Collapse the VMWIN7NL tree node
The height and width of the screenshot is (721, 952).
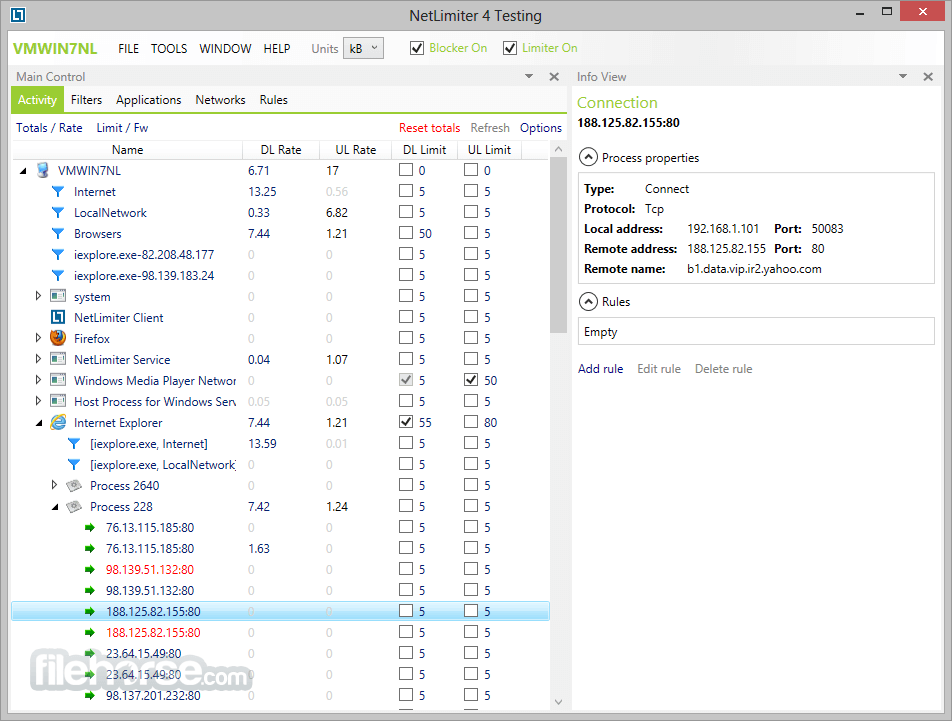tap(23, 171)
